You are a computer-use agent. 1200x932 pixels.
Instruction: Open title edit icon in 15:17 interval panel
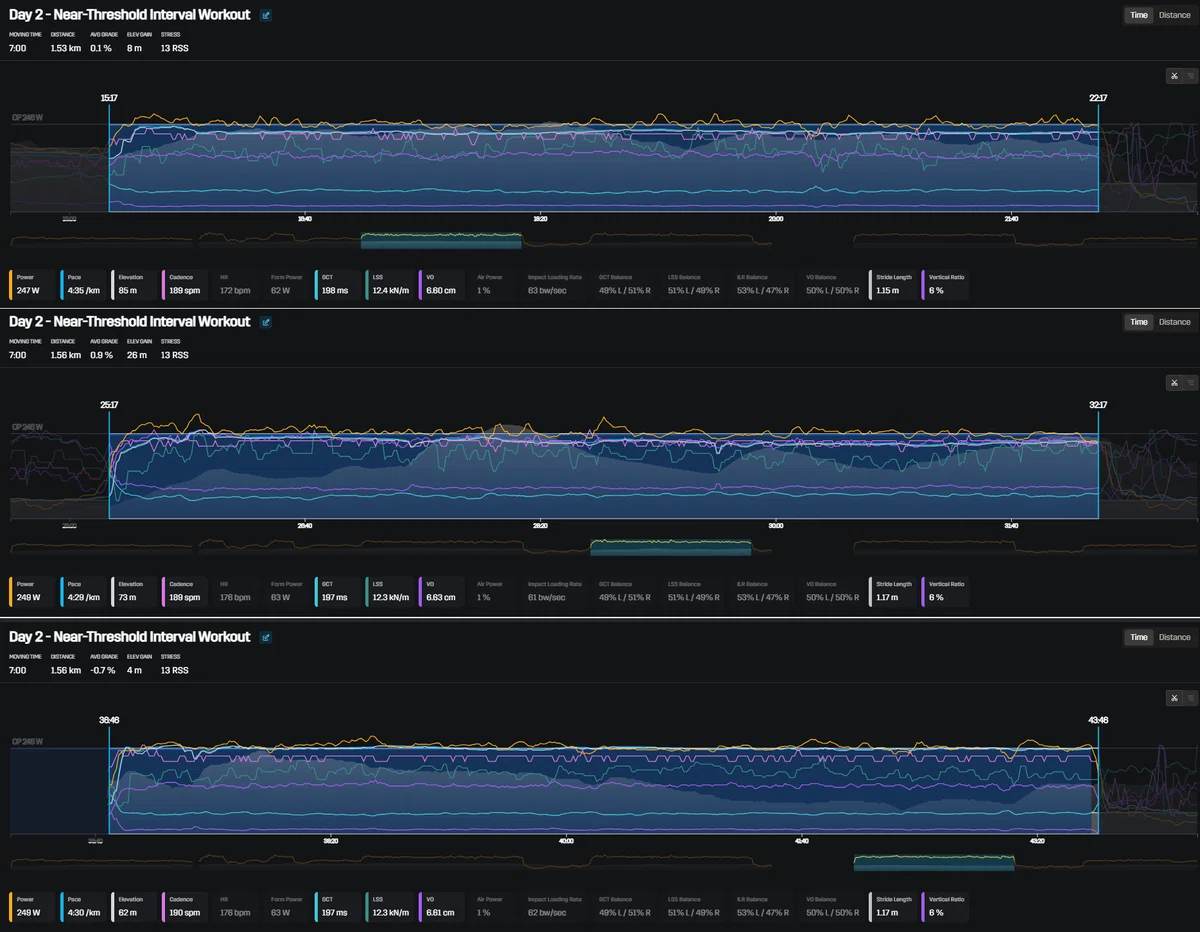(x=265, y=15)
